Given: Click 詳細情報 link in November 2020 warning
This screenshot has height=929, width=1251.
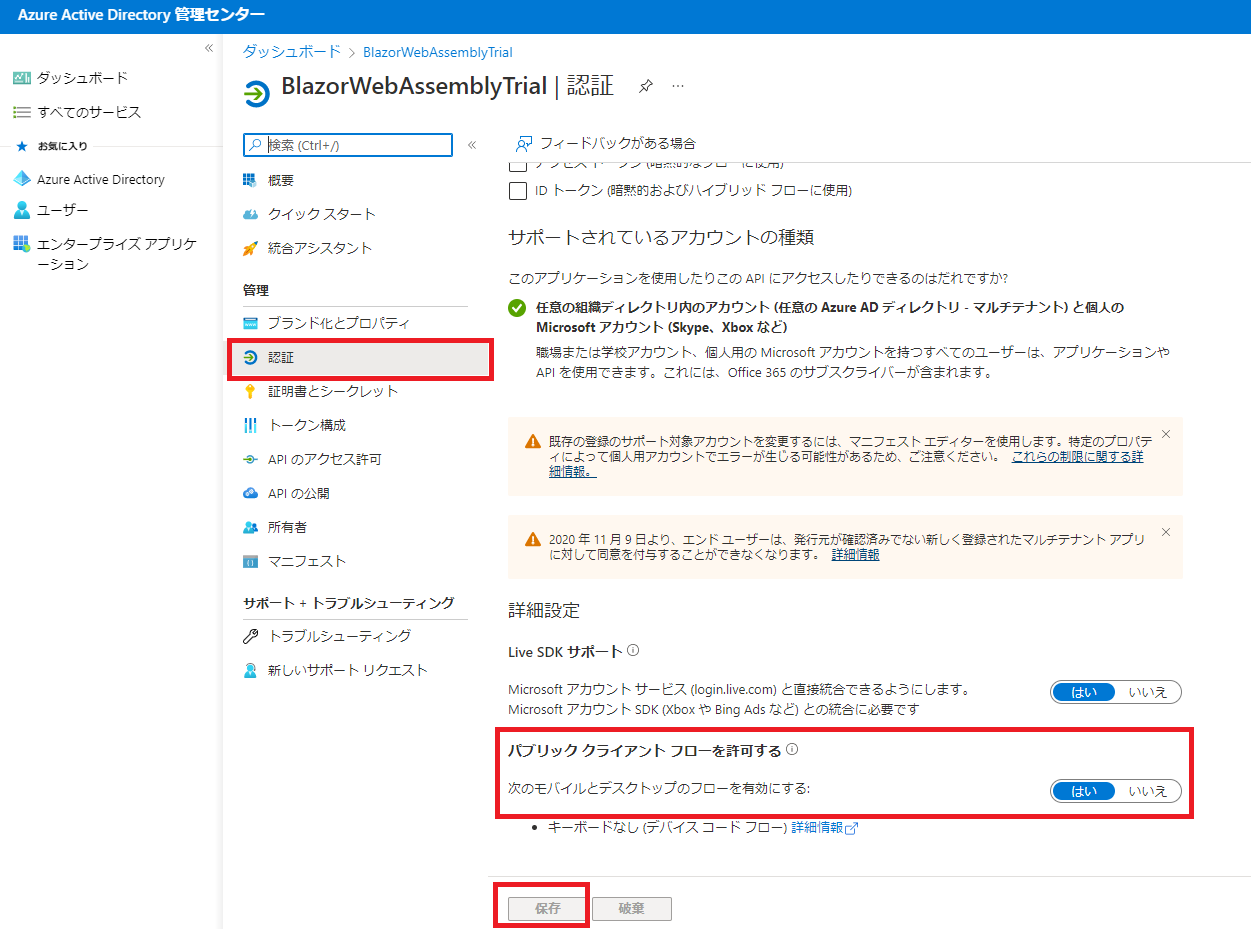Looking at the screenshot, I should coord(855,554).
